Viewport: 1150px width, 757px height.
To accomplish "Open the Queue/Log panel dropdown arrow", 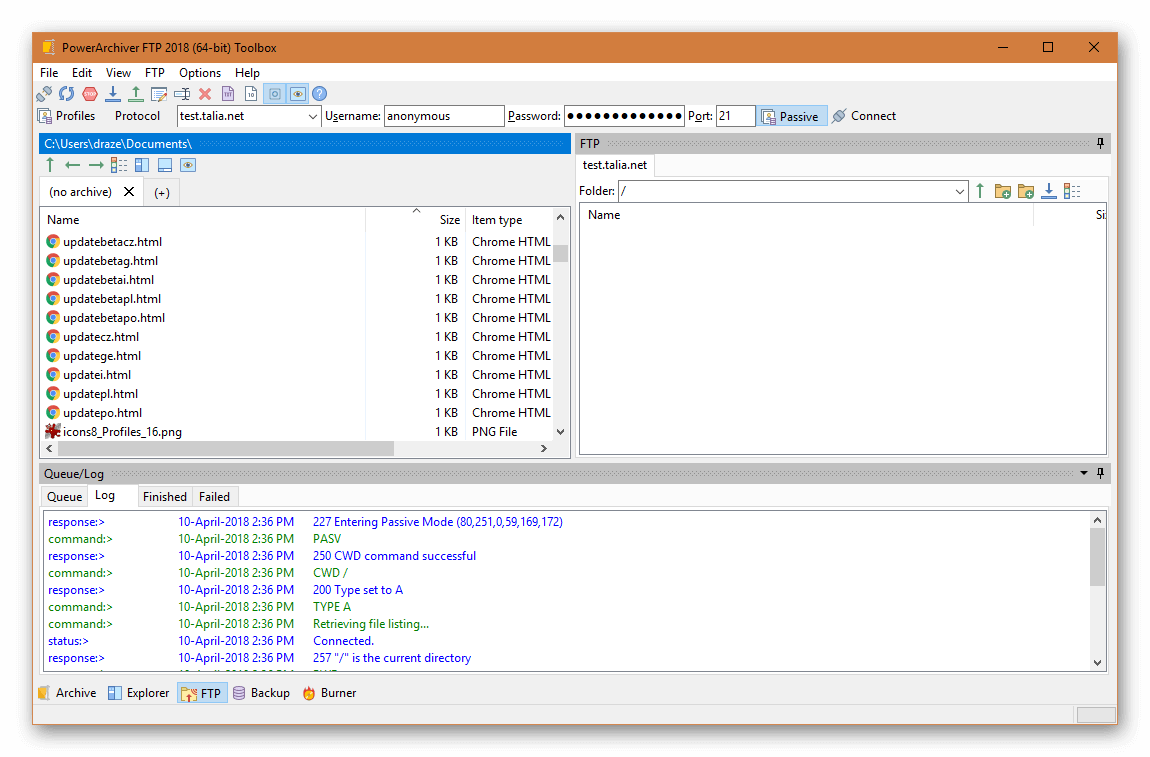I will tap(1084, 473).
